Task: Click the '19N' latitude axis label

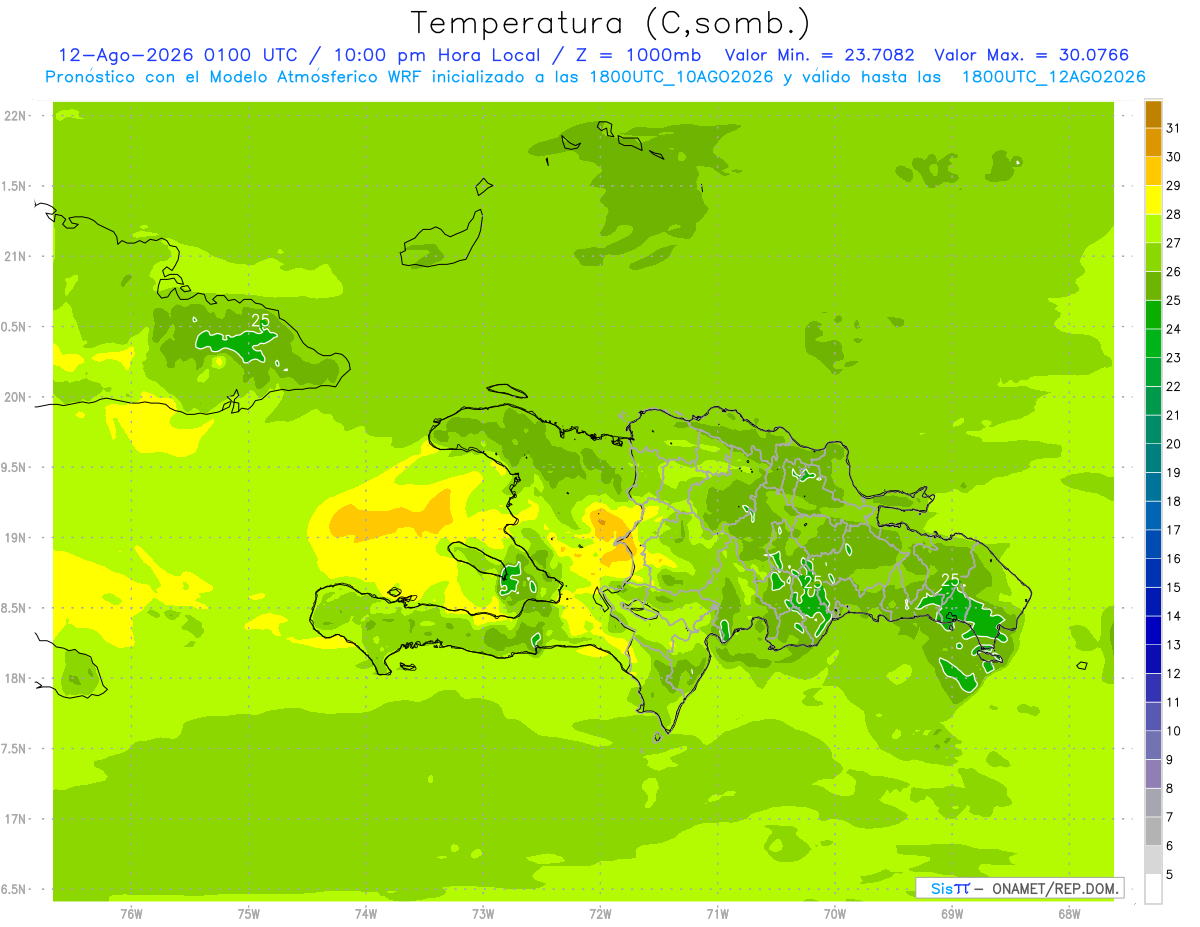Action: 16,538
